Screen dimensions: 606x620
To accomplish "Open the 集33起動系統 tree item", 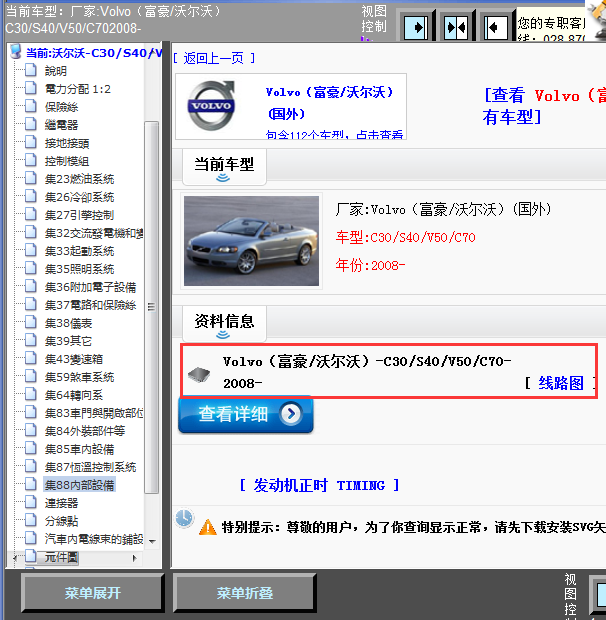I will pyautogui.click(x=79, y=251).
